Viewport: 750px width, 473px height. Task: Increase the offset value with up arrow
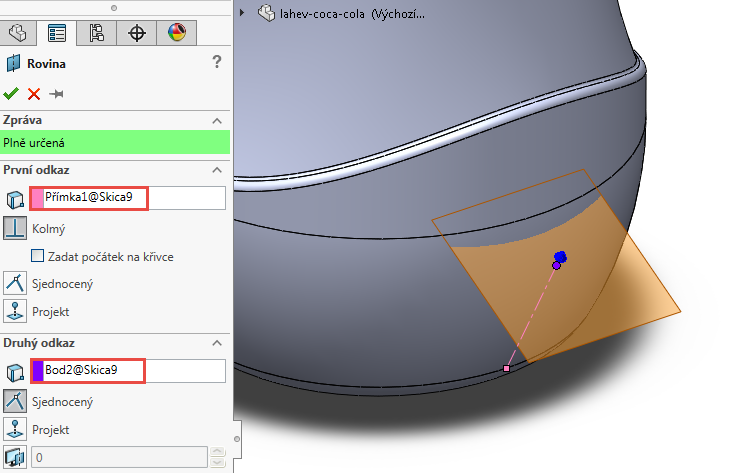coord(217,451)
